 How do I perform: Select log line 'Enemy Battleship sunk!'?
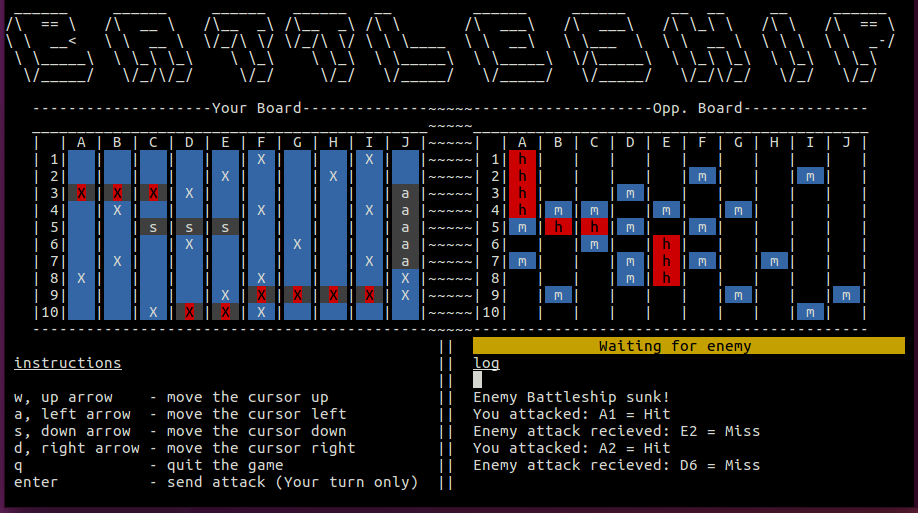tap(571, 397)
